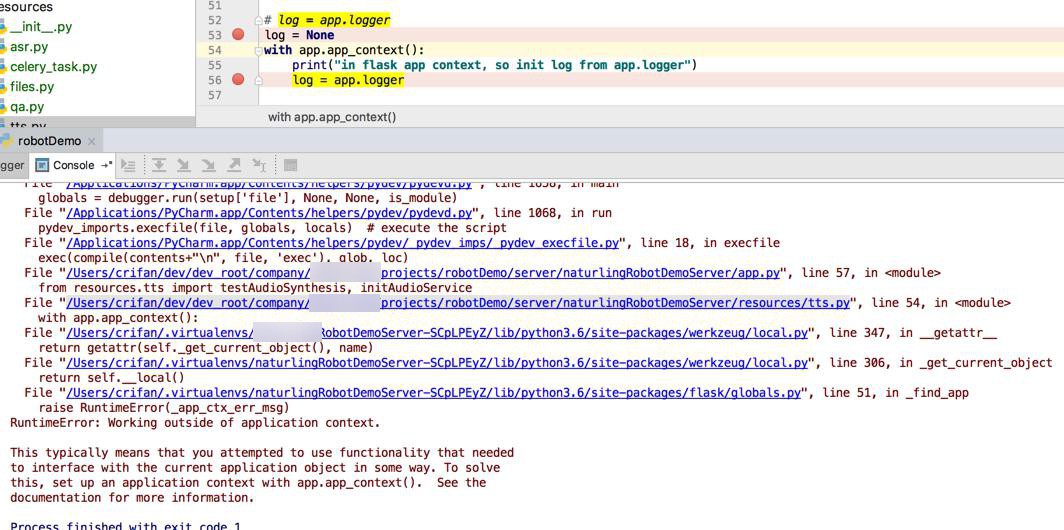Click 'Process finished with exit code 1' text
Image resolution: width=1064 pixels, height=530 pixels.
pos(126,525)
